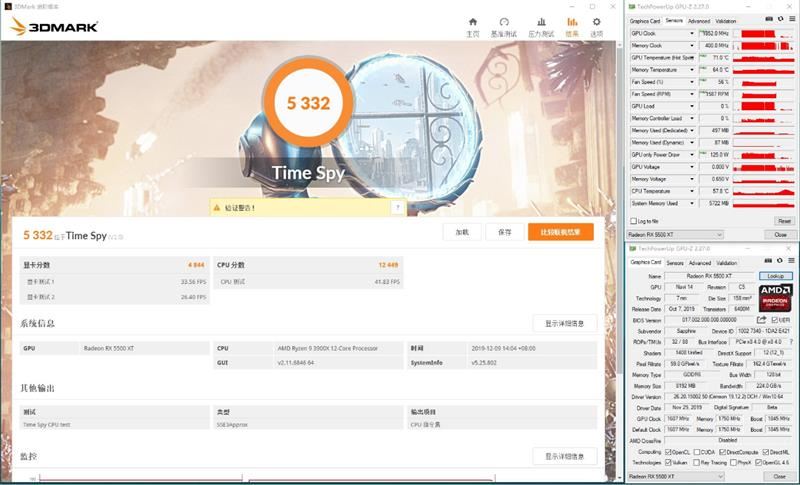
Task: Click the GPU-Z Sensors window title icon
Action: (x=632, y=7)
